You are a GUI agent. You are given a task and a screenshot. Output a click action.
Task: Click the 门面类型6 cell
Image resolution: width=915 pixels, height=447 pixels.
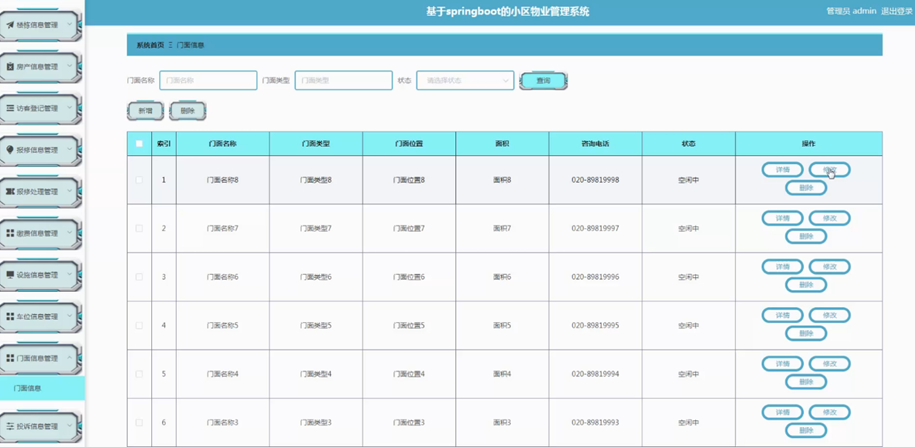coord(316,277)
